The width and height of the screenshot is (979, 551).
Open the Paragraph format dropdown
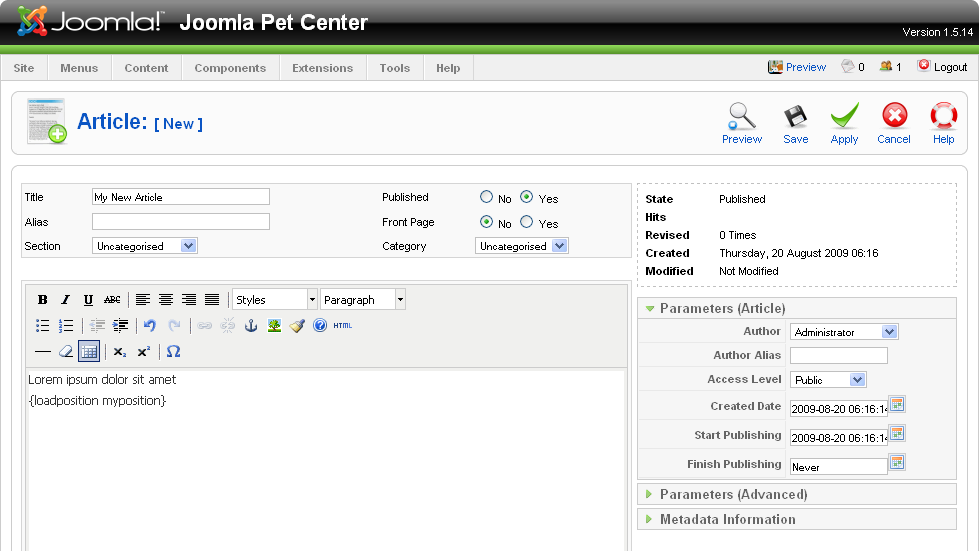coord(363,300)
